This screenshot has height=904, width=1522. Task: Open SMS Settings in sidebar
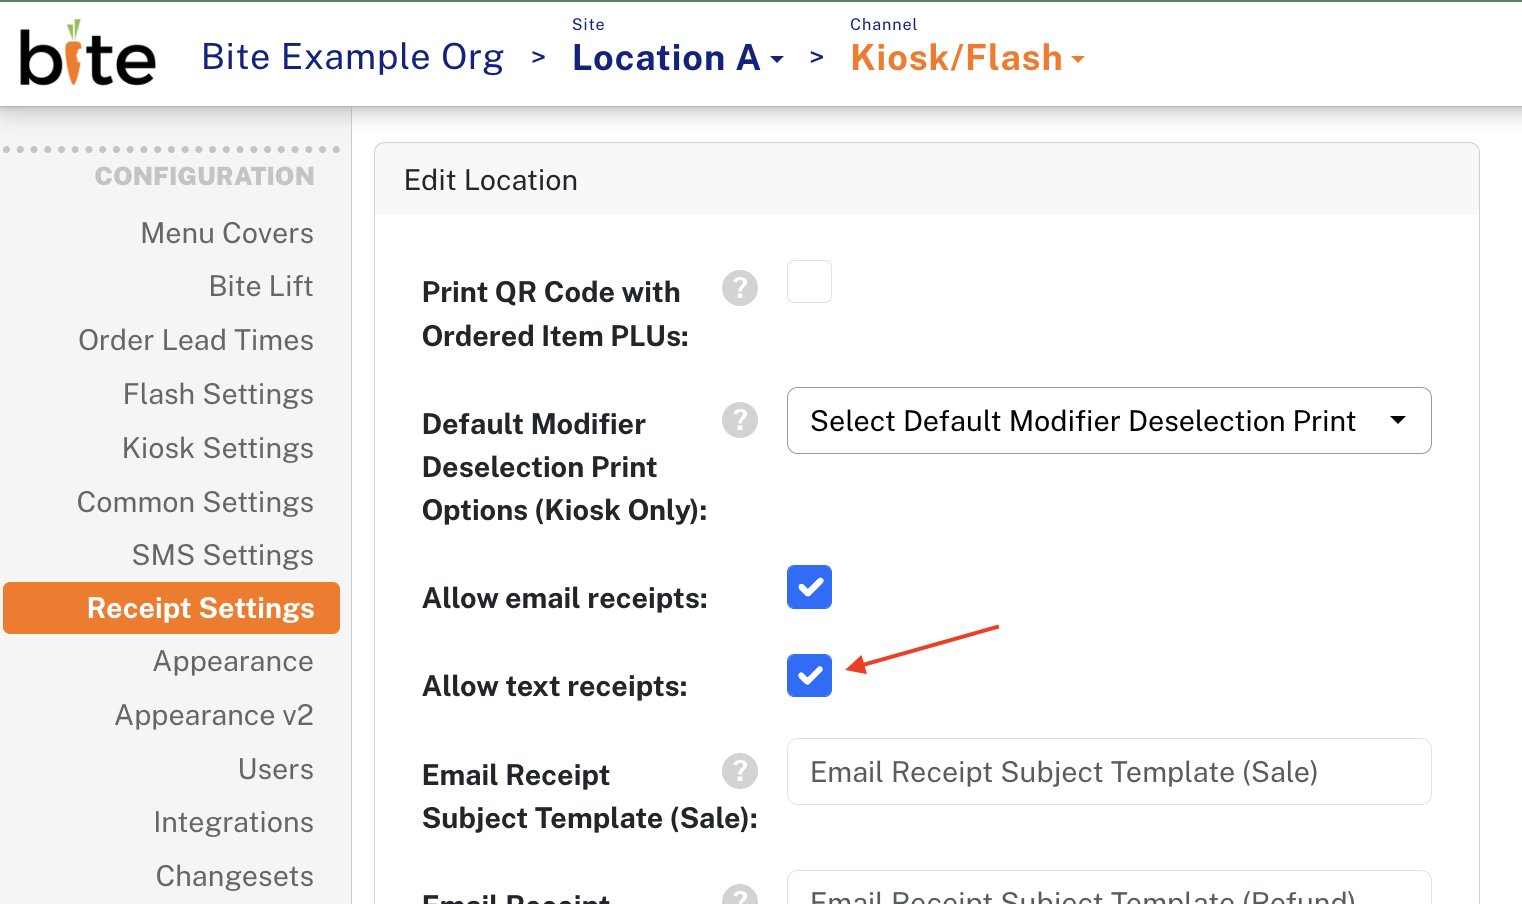point(223,555)
